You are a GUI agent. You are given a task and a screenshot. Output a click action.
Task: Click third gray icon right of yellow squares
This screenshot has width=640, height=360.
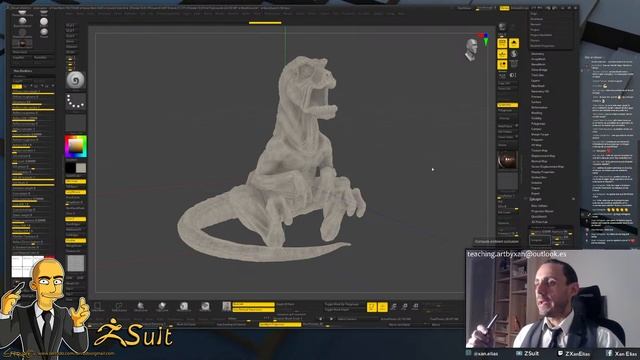(x=415, y=307)
